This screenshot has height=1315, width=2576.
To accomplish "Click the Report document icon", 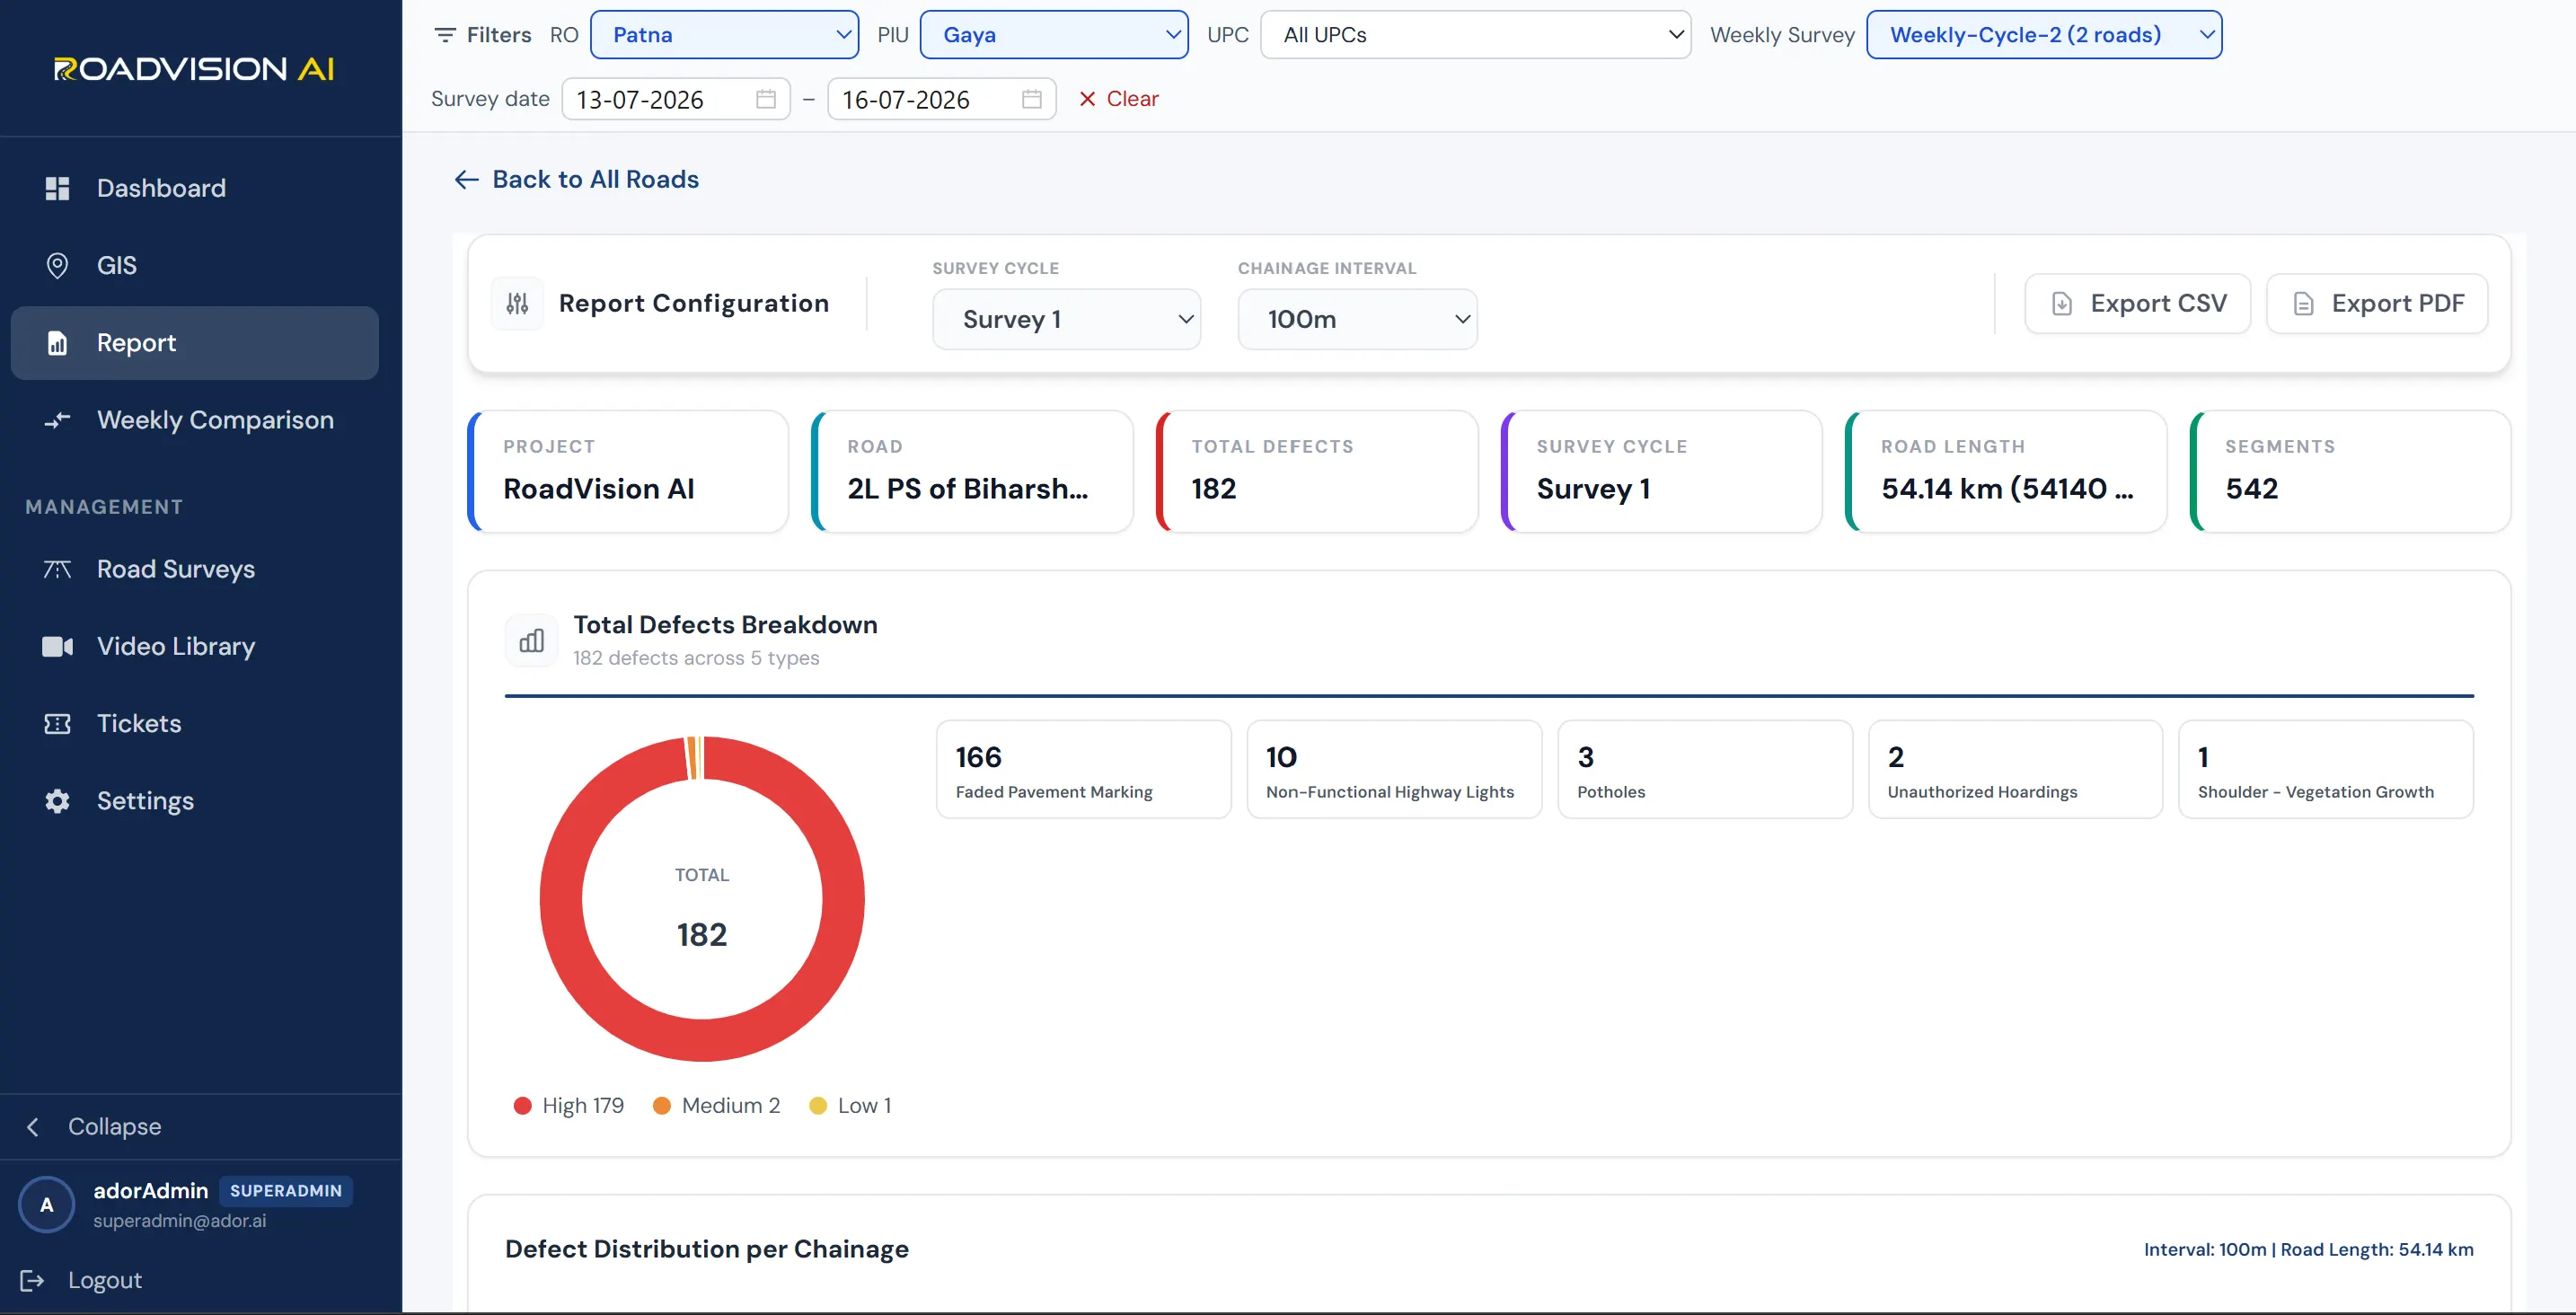I will point(57,343).
